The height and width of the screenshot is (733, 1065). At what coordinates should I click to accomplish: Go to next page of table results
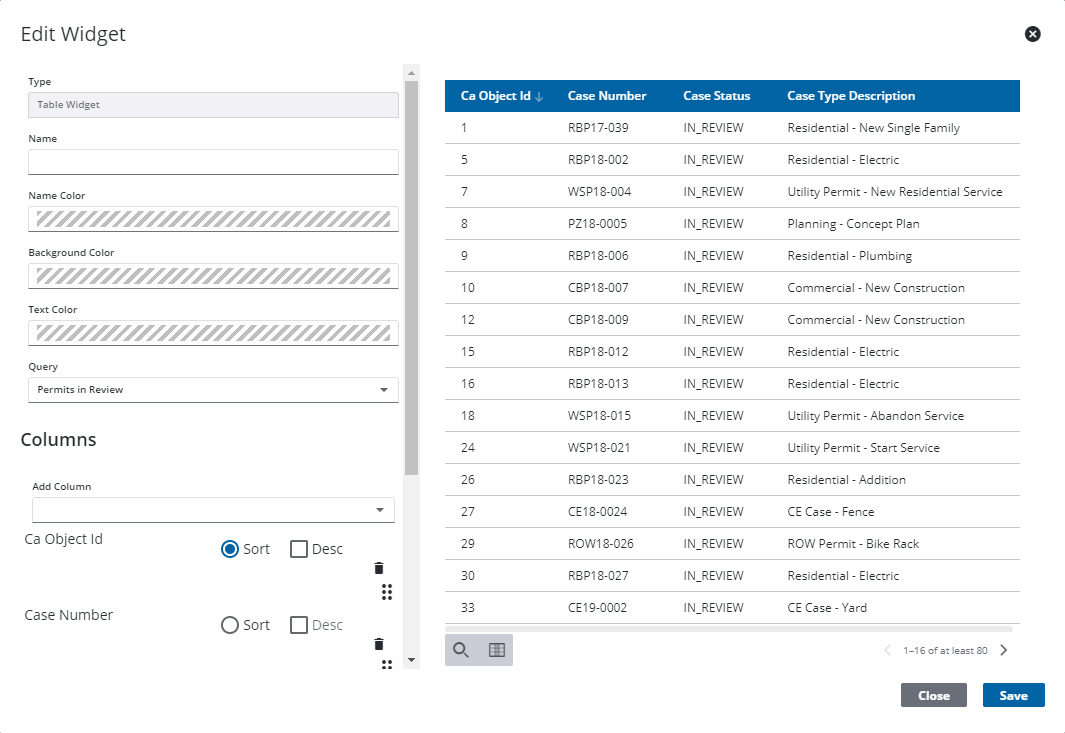point(1004,650)
